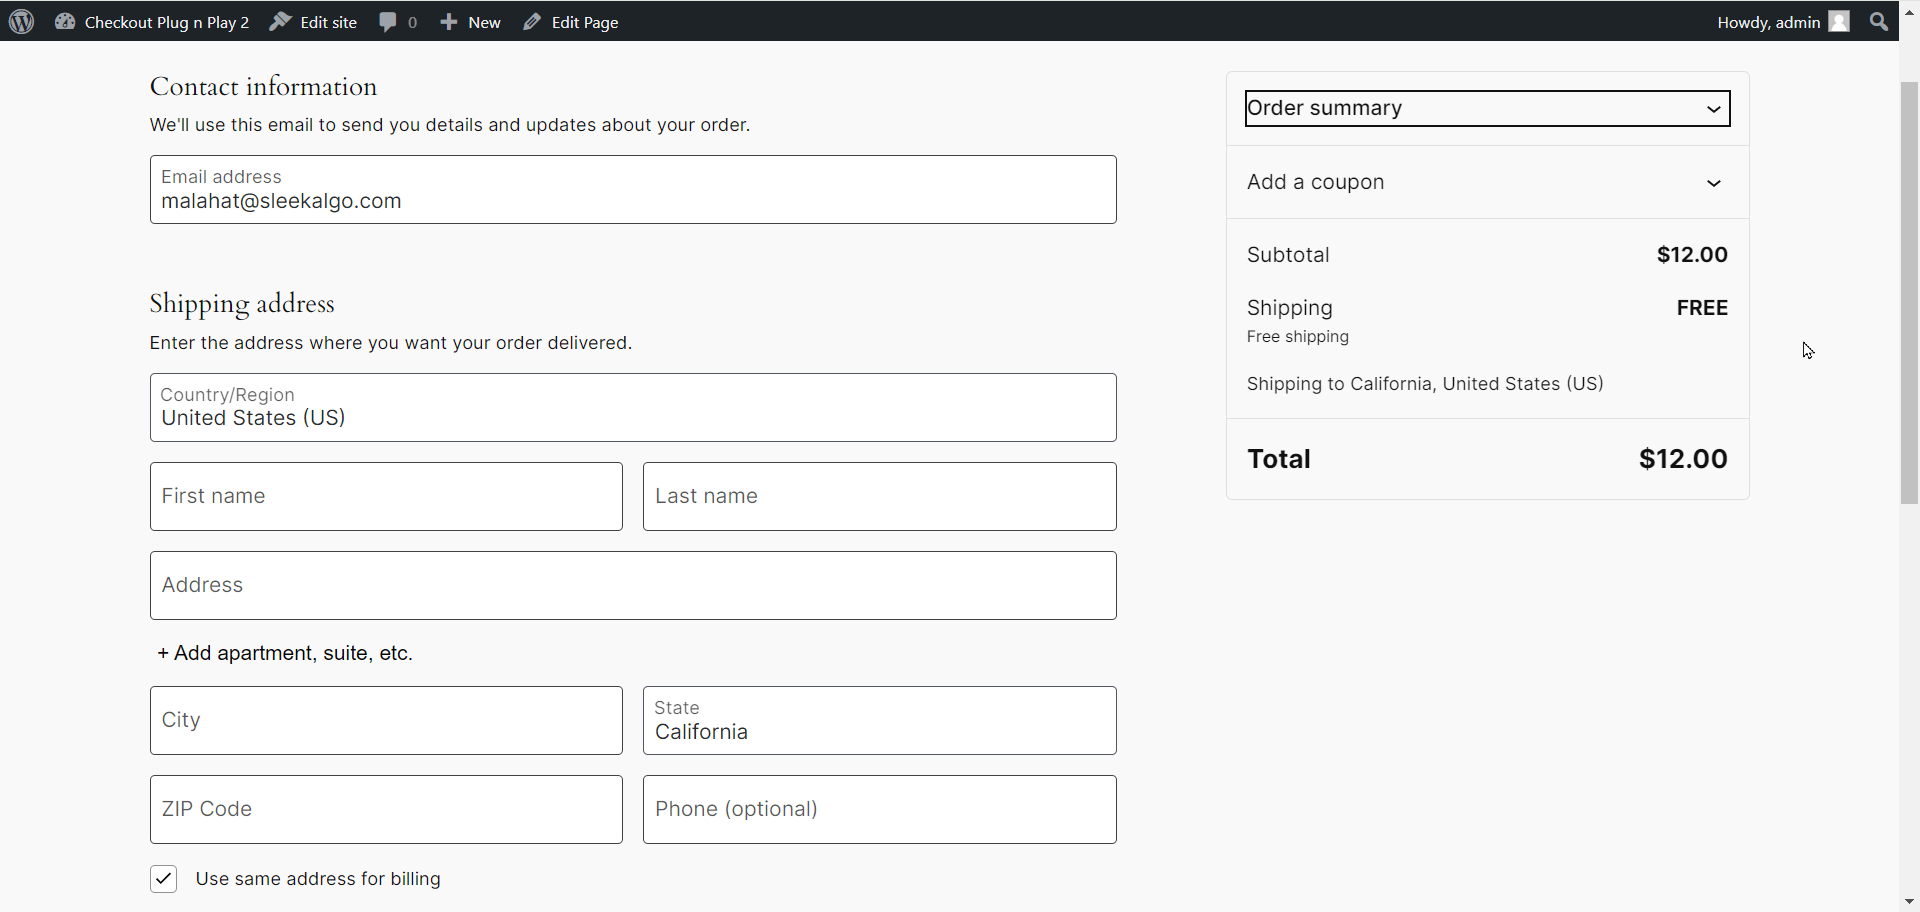Uncheck Use same address for billing
Image resolution: width=1920 pixels, height=912 pixels.
(x=164, y=879)
